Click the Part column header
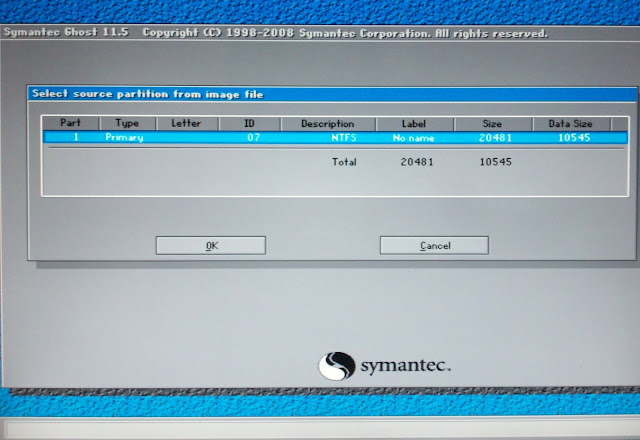Image resolution: width=640 pixels, height=440 pixels. coord(71,123)
